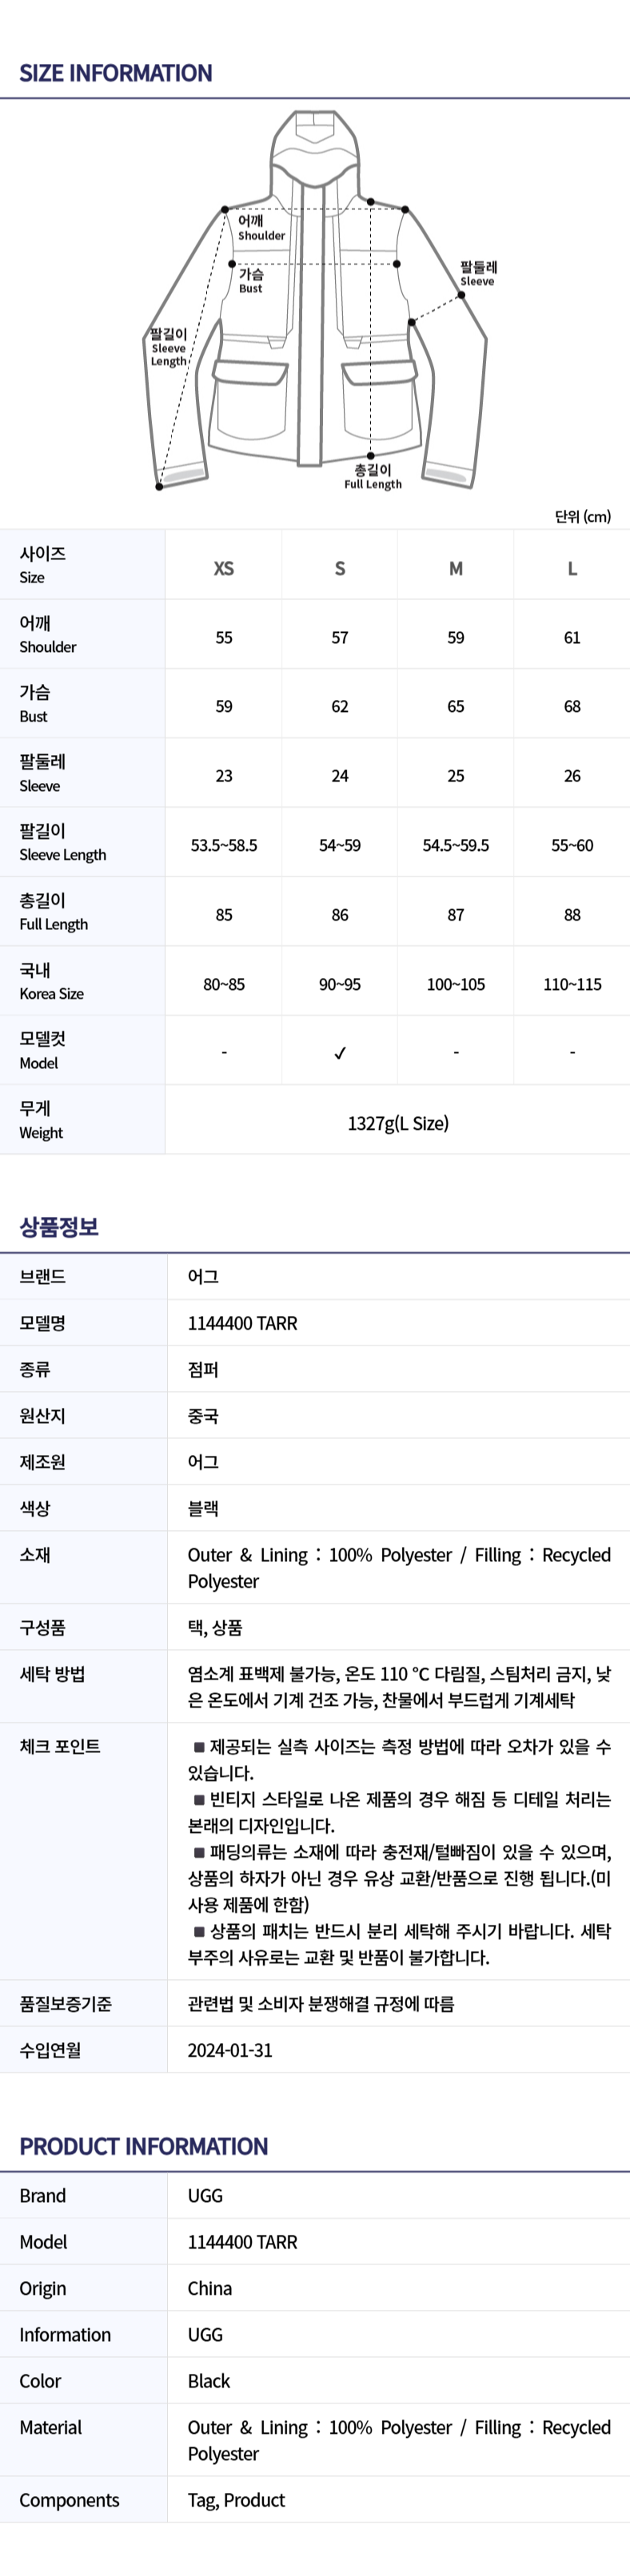Select the M size column header
Viewport: 630px width, 2576px height.
pos(456,568)
